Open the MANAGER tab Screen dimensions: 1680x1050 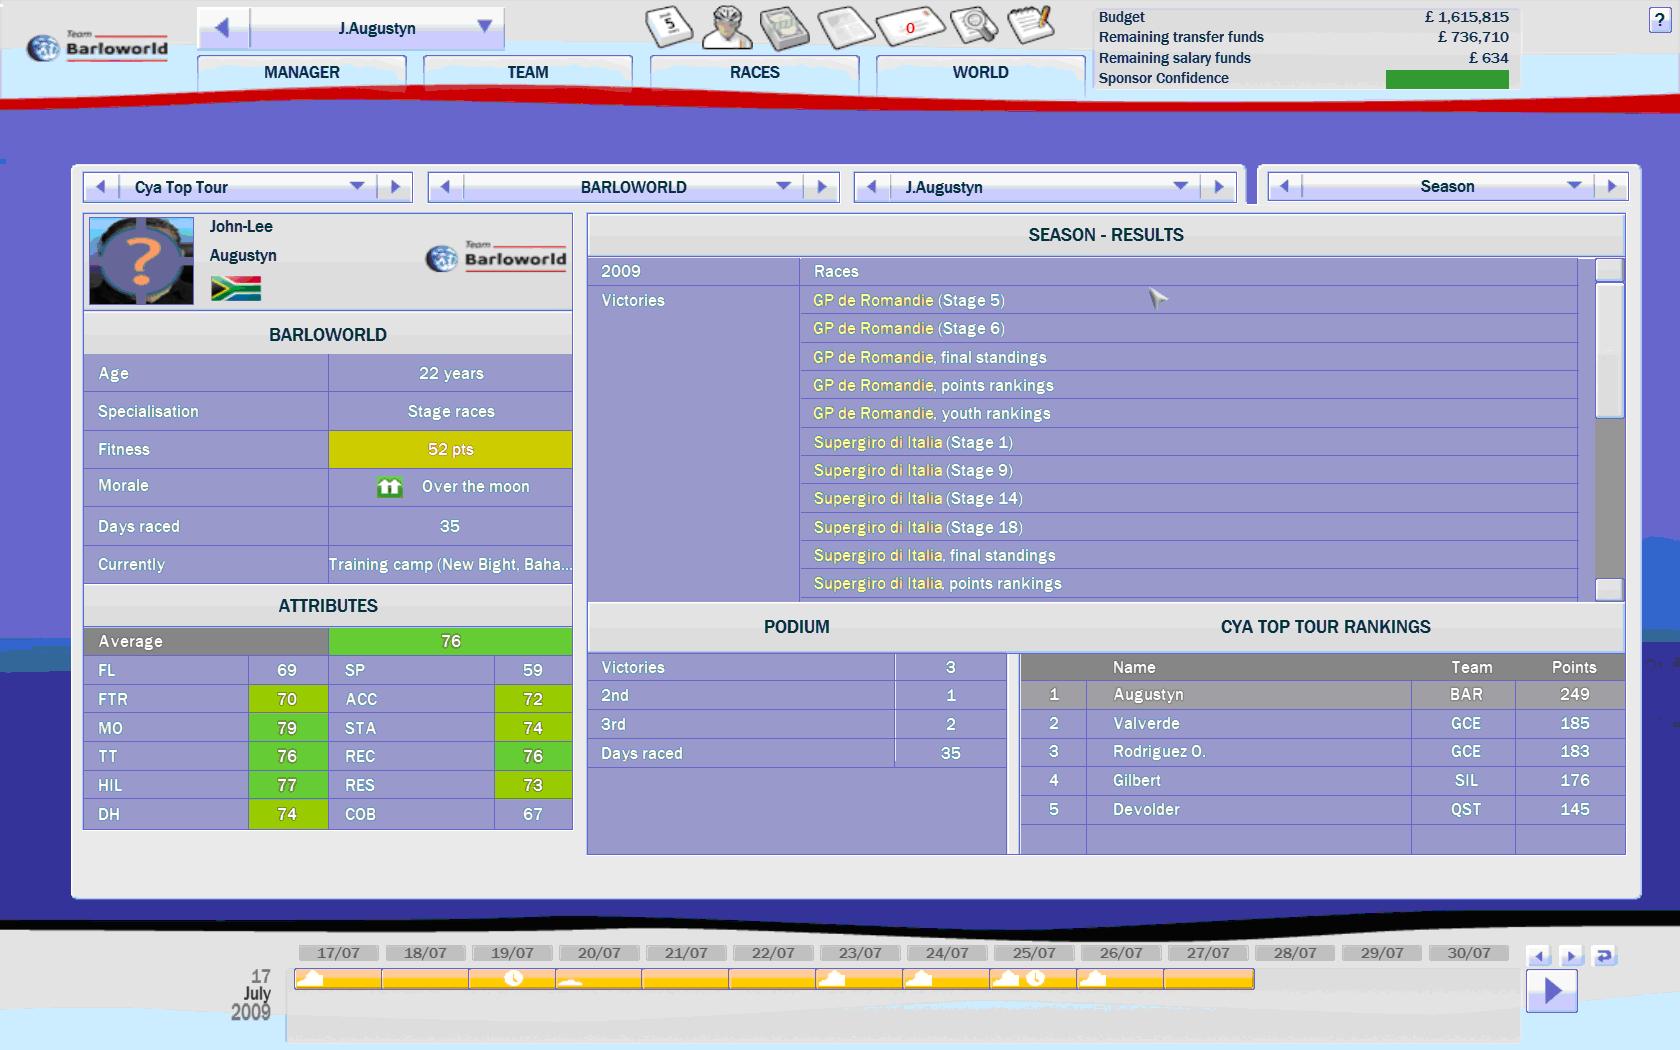pos(301,72)
